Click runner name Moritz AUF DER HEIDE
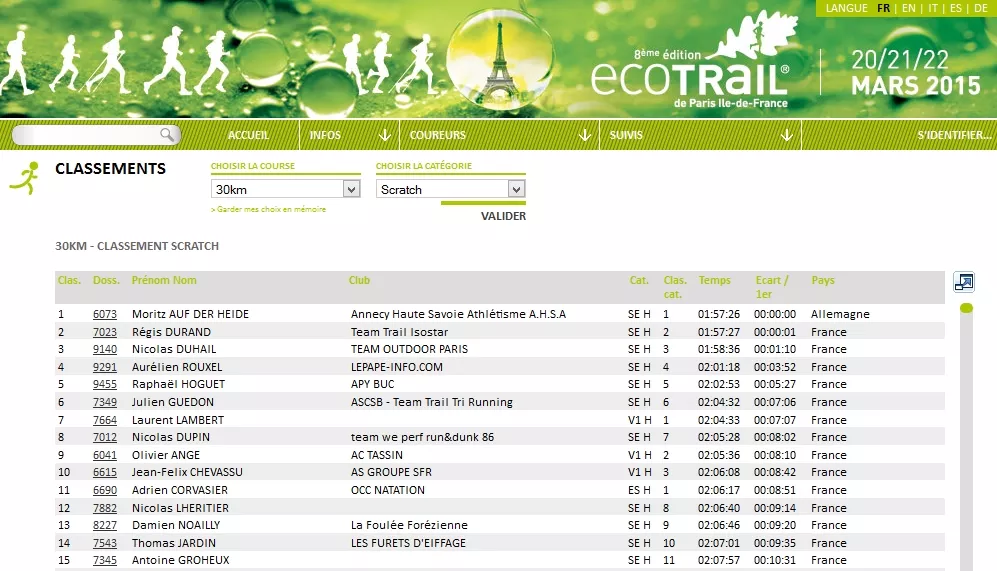The width and height of the screenshot is (997, 571). 190,314
